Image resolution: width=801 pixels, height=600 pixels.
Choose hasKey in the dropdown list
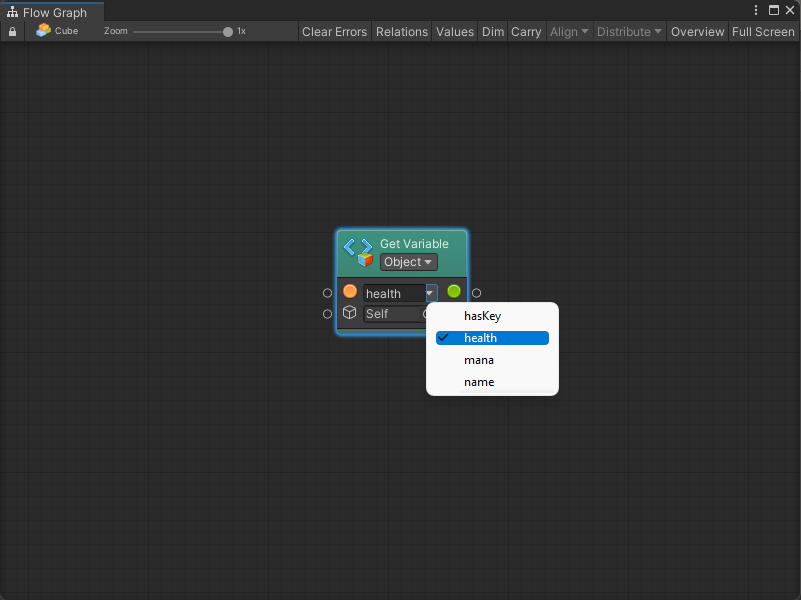(482, 316)
